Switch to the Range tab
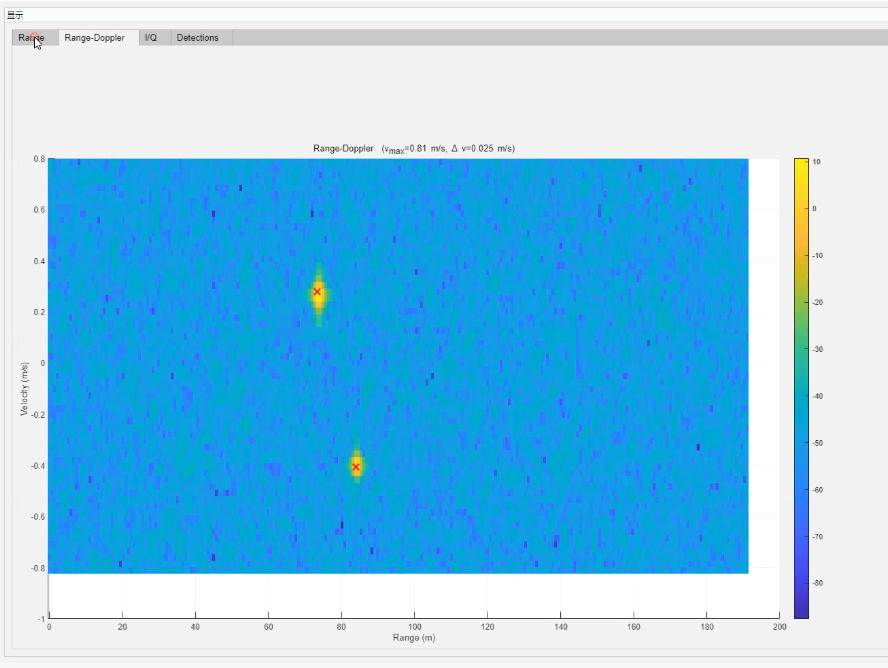 31,38
